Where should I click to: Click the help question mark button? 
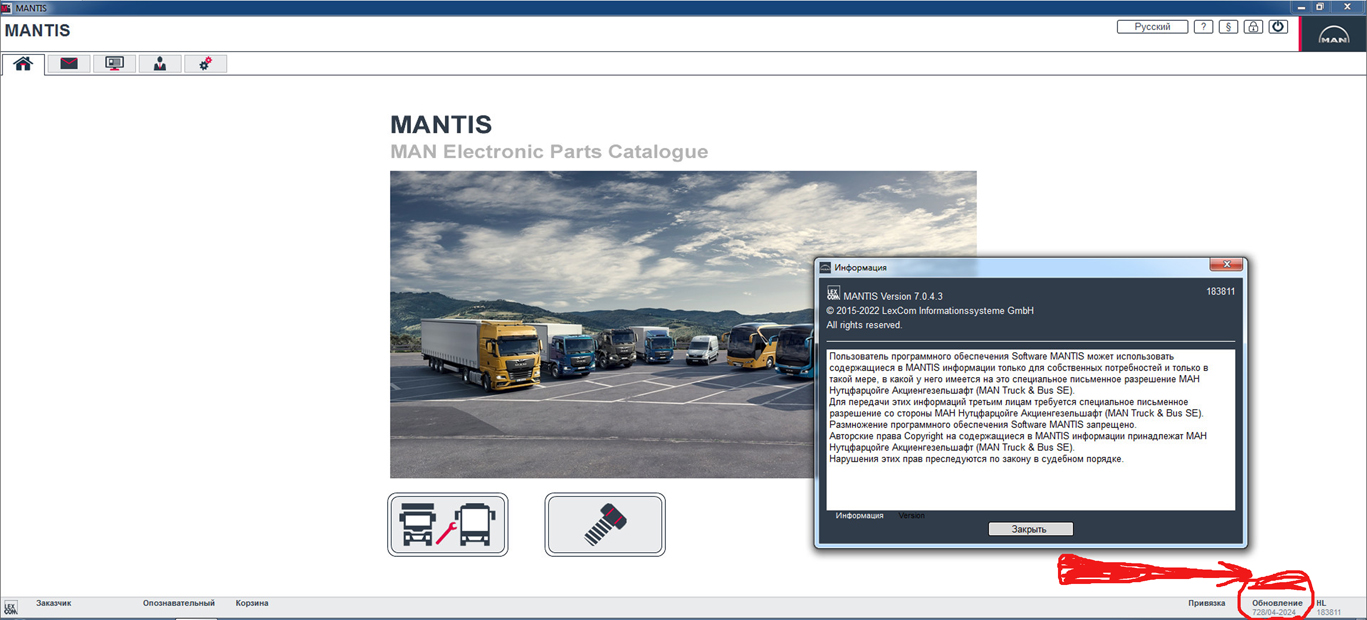point(1204,27)
